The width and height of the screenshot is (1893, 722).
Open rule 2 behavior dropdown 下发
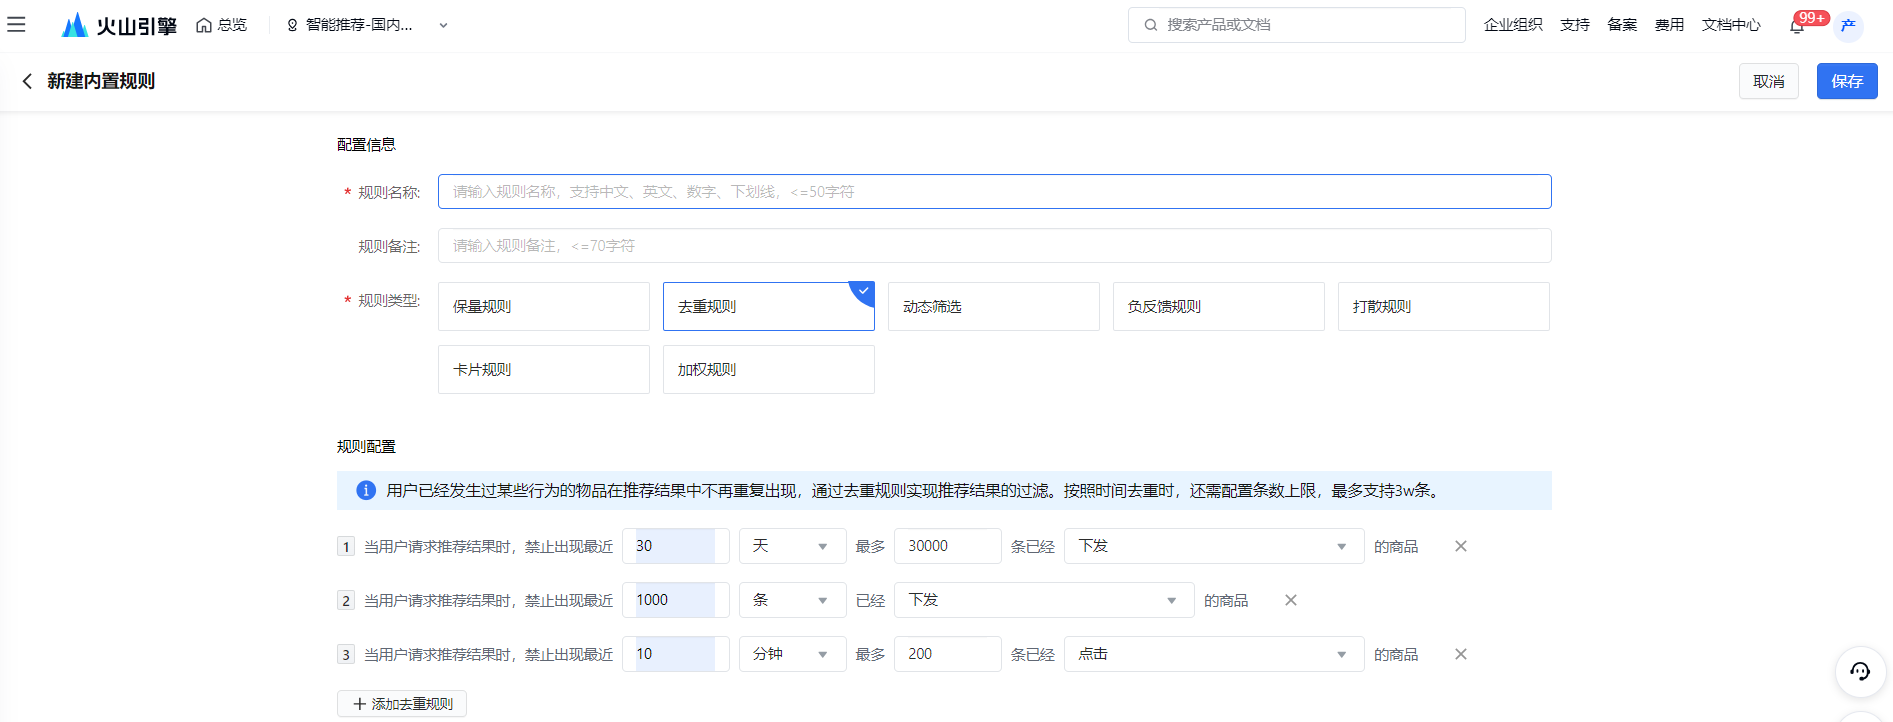coord(1044,600)
